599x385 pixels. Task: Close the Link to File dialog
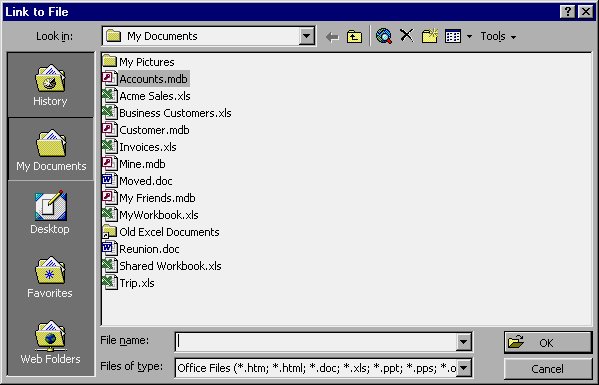(585, 12)
